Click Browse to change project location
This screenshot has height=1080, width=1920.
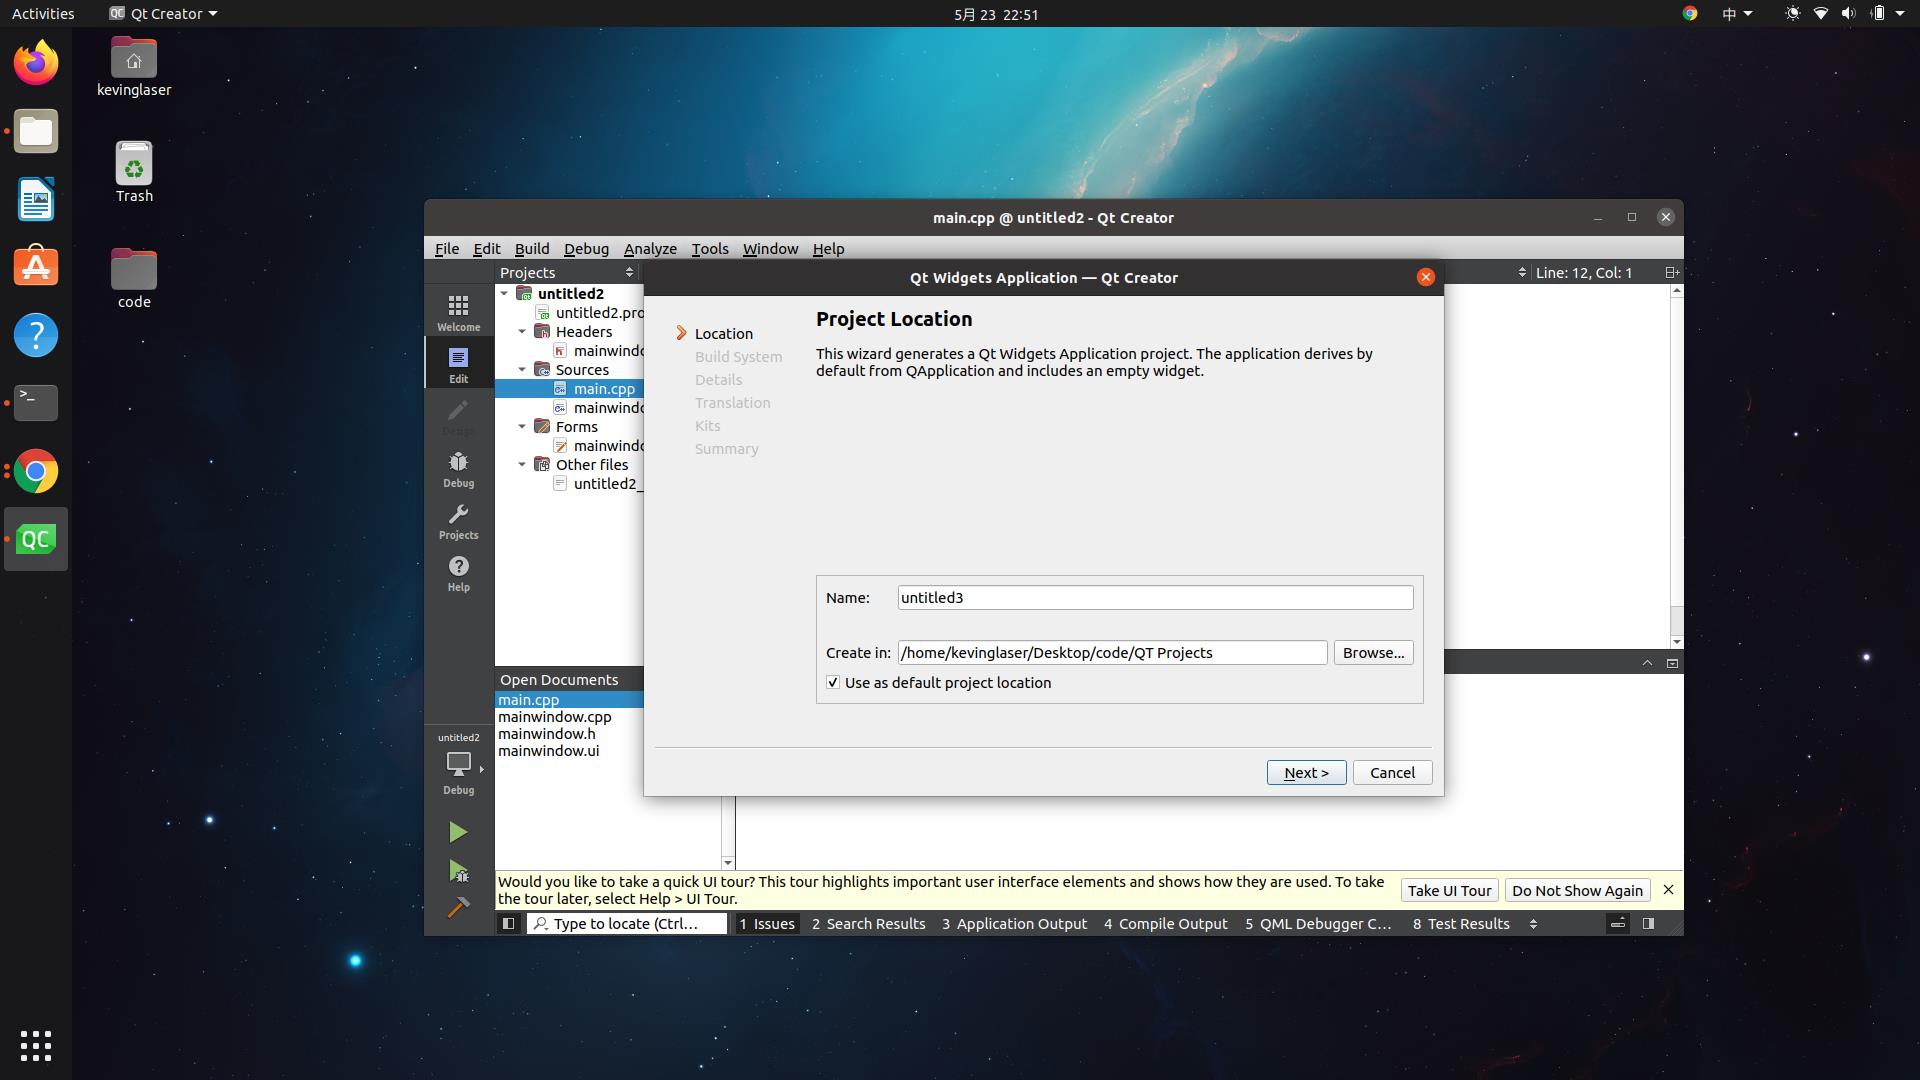click(1373, 651)
